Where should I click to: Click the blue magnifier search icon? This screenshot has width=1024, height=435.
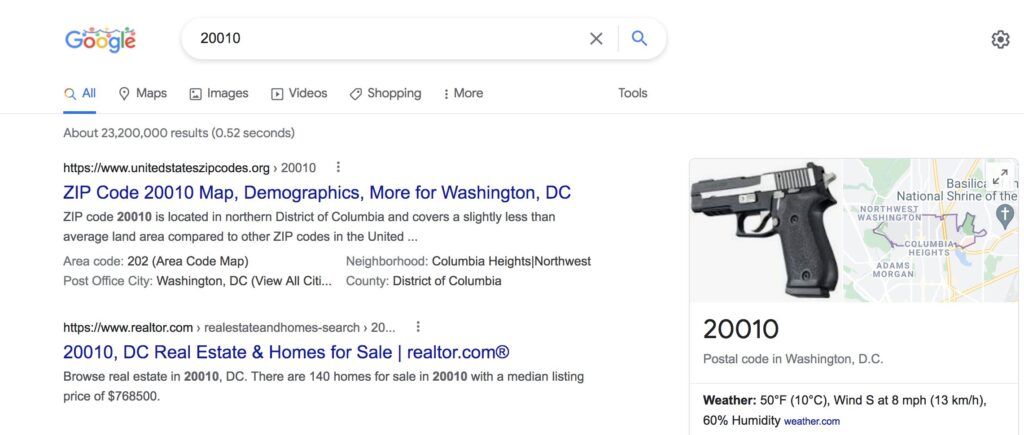[x=639, y=39]
